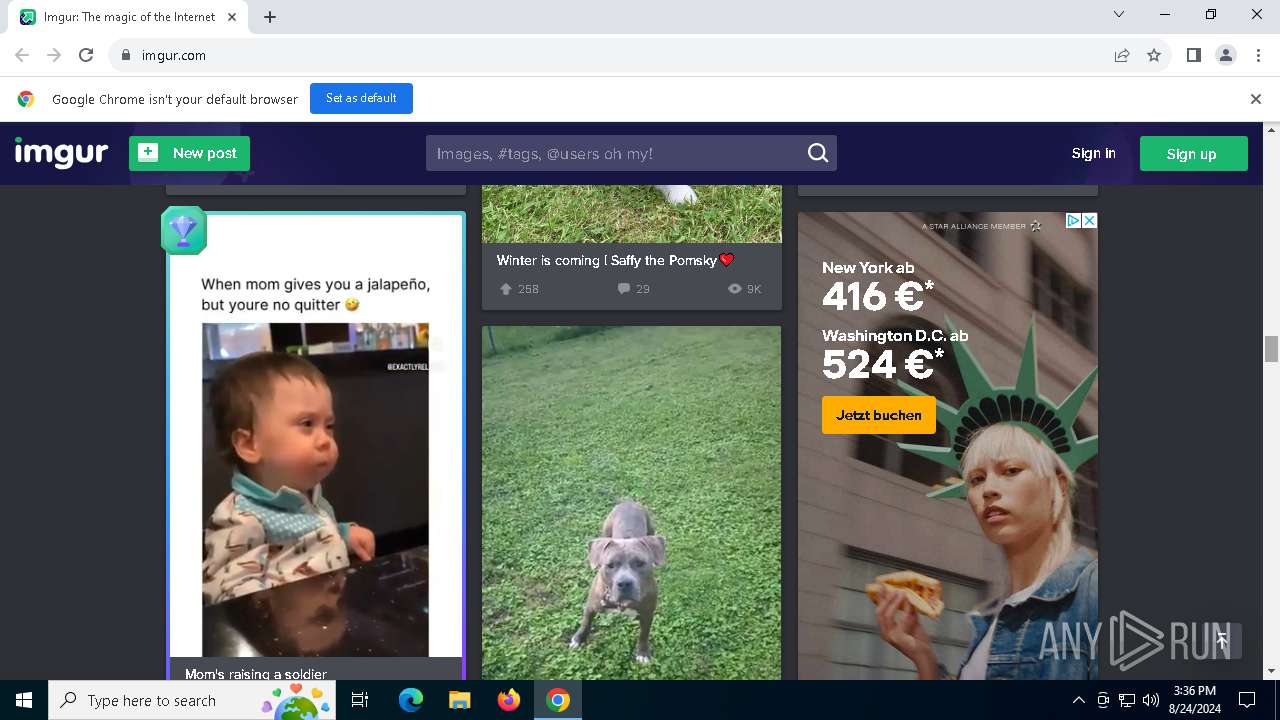Open the grey pitbull on grass post

click(631, 503)
